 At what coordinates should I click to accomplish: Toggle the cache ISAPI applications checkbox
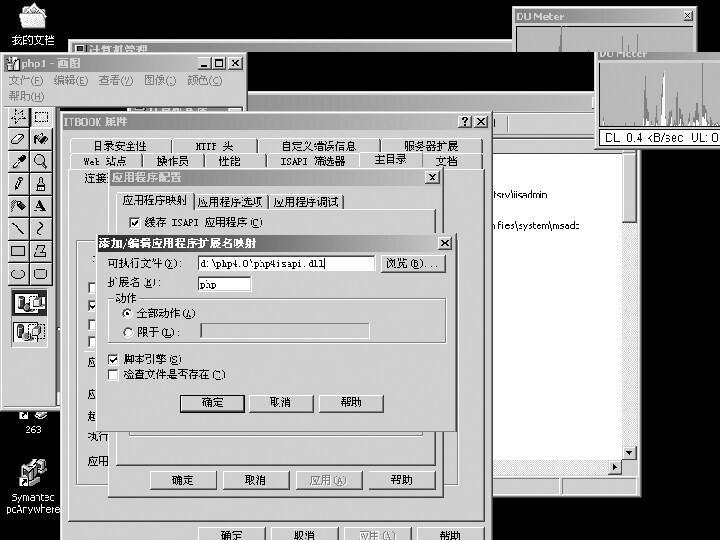click(135, 223)
